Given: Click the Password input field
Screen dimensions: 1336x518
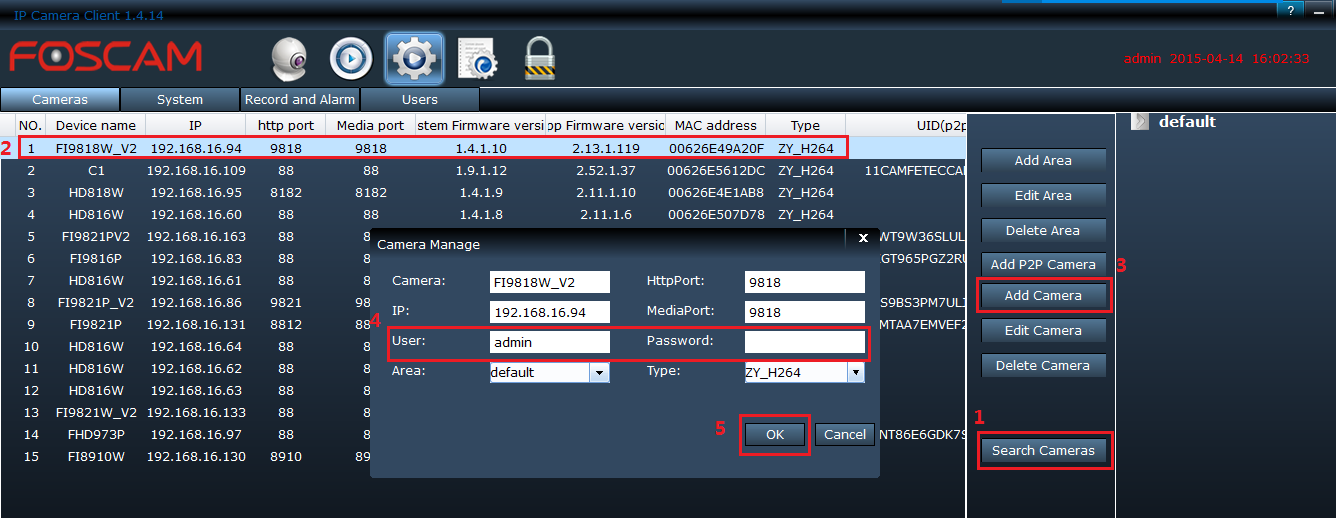Looking at the screenshot, I should [x=804, y=342].
